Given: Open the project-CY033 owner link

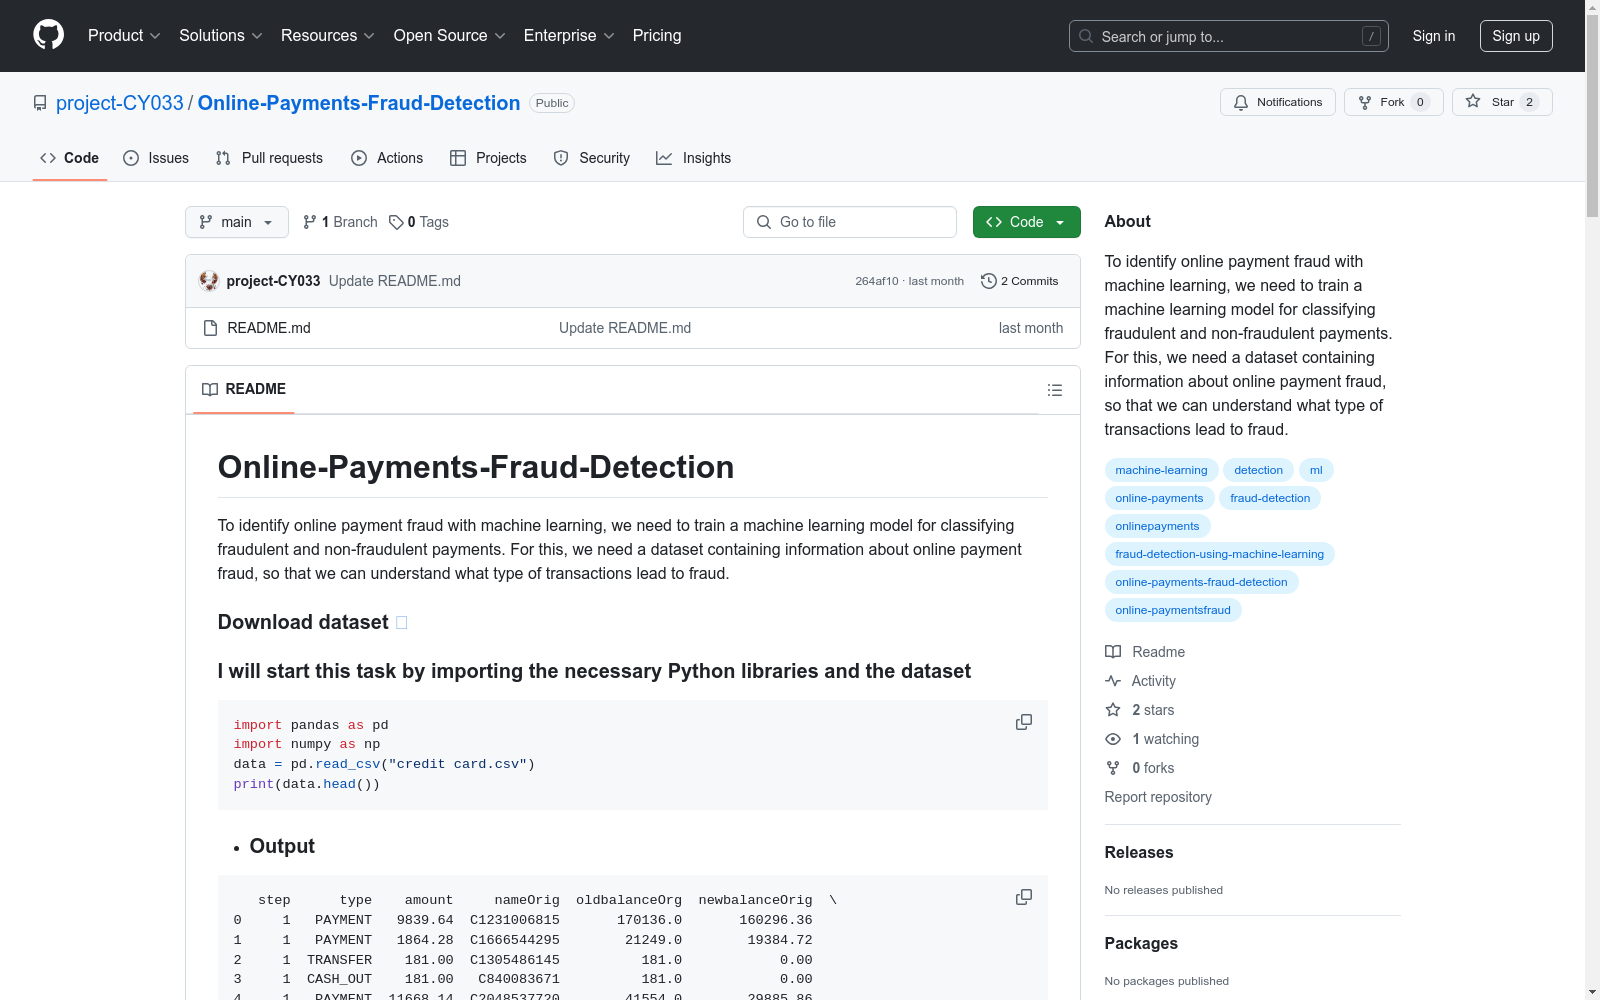Looking at the screenshot, I should [x=120, y=103].
